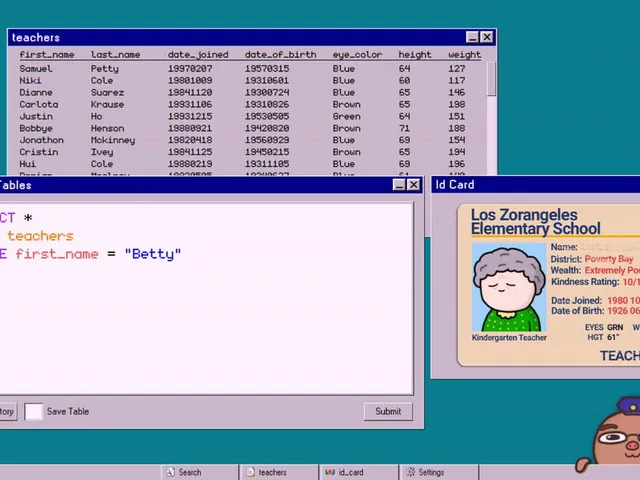
Task: Select the date_of_birth column header
Action: pyautogui.click(x=280, y=55)
